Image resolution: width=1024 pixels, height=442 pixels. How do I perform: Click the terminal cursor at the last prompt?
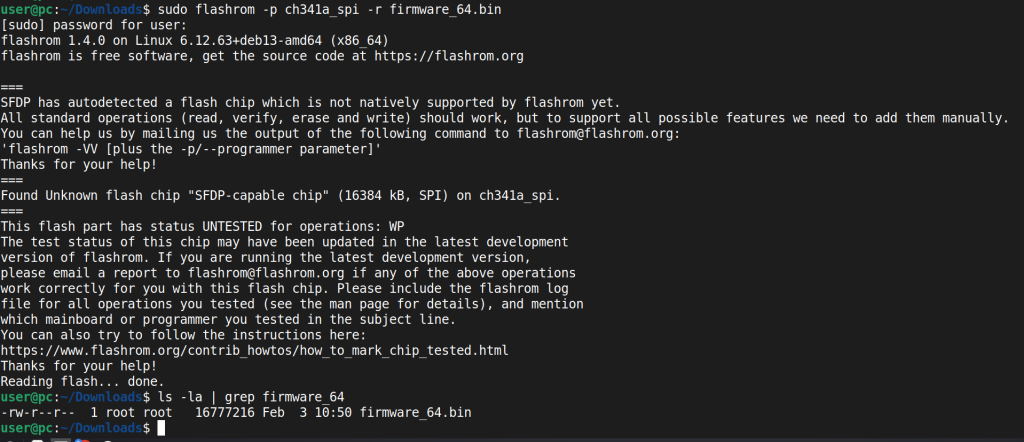[x=160, y=428]
